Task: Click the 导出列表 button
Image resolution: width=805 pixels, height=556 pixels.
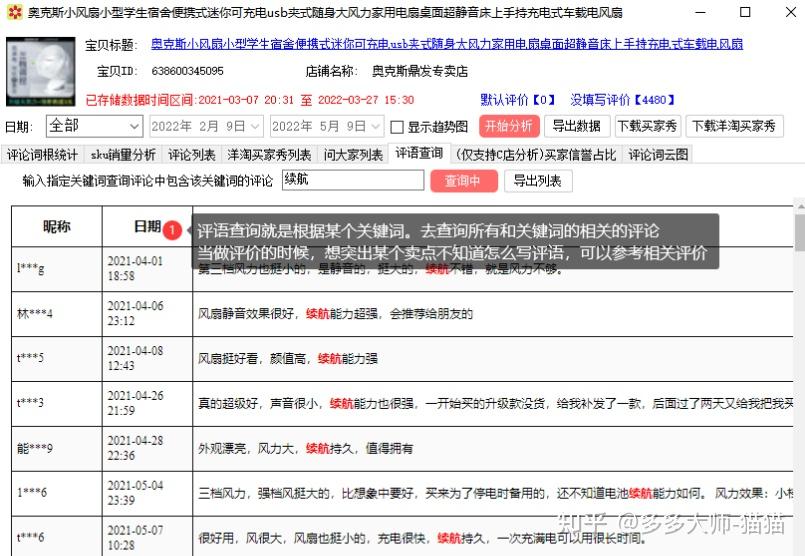Action: click(x=537, y=181)
